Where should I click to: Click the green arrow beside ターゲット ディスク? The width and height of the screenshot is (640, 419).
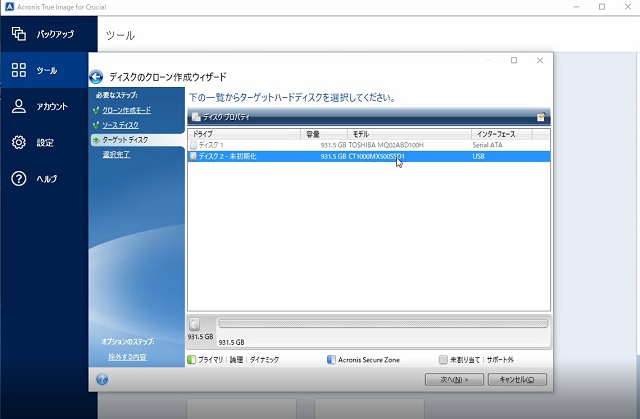(96, 140)
